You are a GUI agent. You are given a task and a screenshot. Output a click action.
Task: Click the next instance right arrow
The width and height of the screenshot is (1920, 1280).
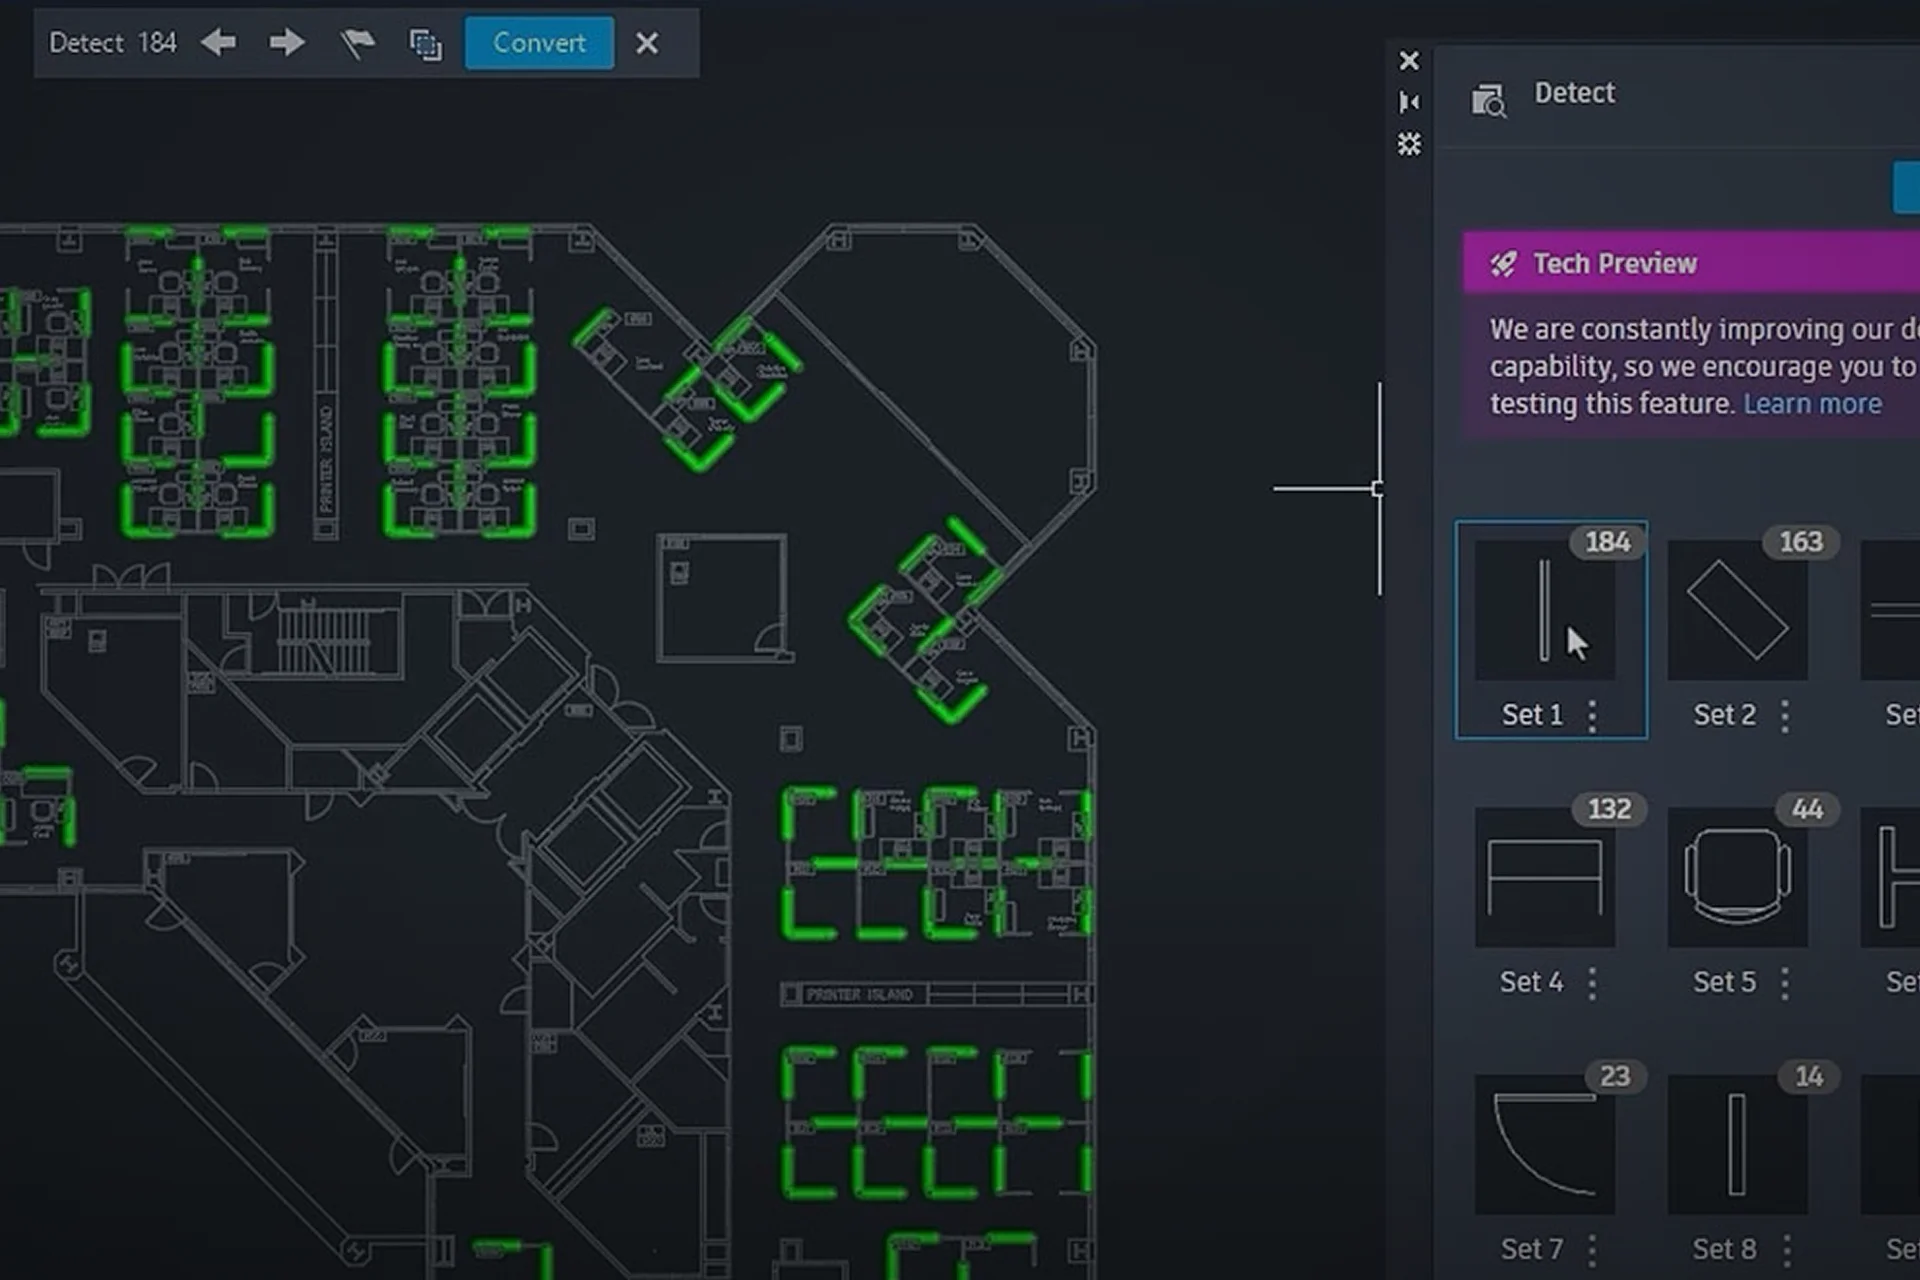click(x=287, y=42)
